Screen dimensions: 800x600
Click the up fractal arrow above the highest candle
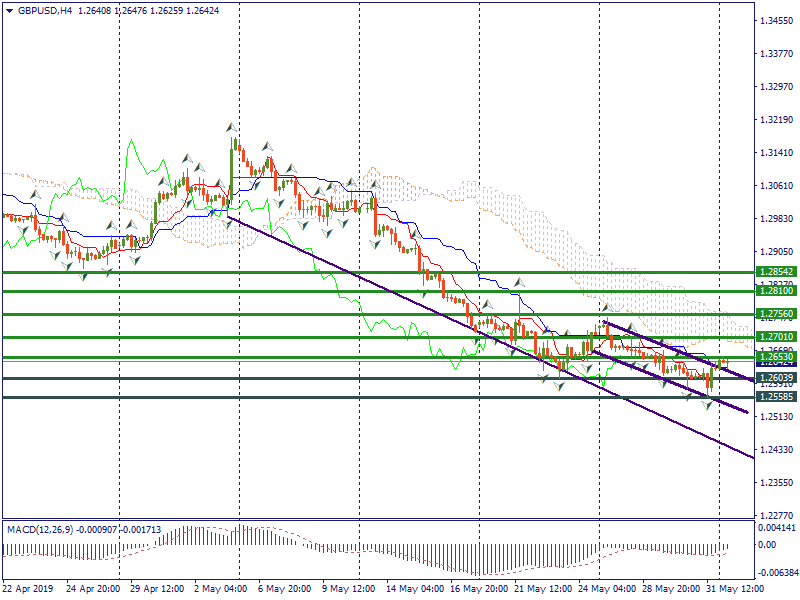(x=232, y=128)
